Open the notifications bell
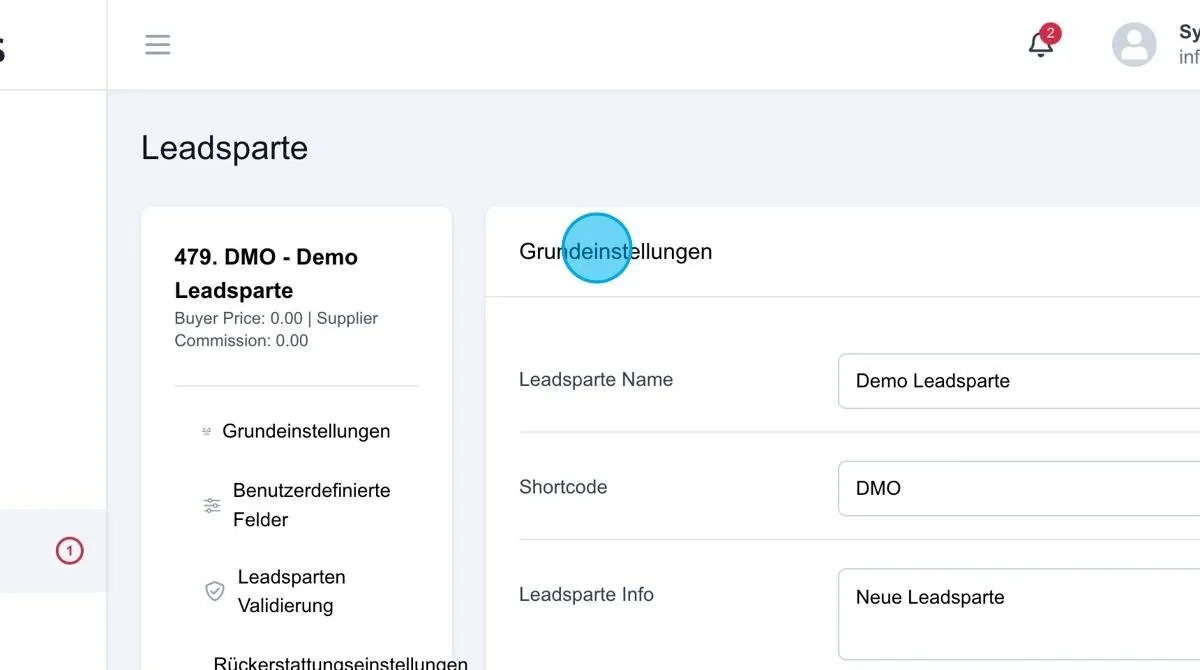The width and height of the screenshot is (1200, 670). [x=1041, y=44]
